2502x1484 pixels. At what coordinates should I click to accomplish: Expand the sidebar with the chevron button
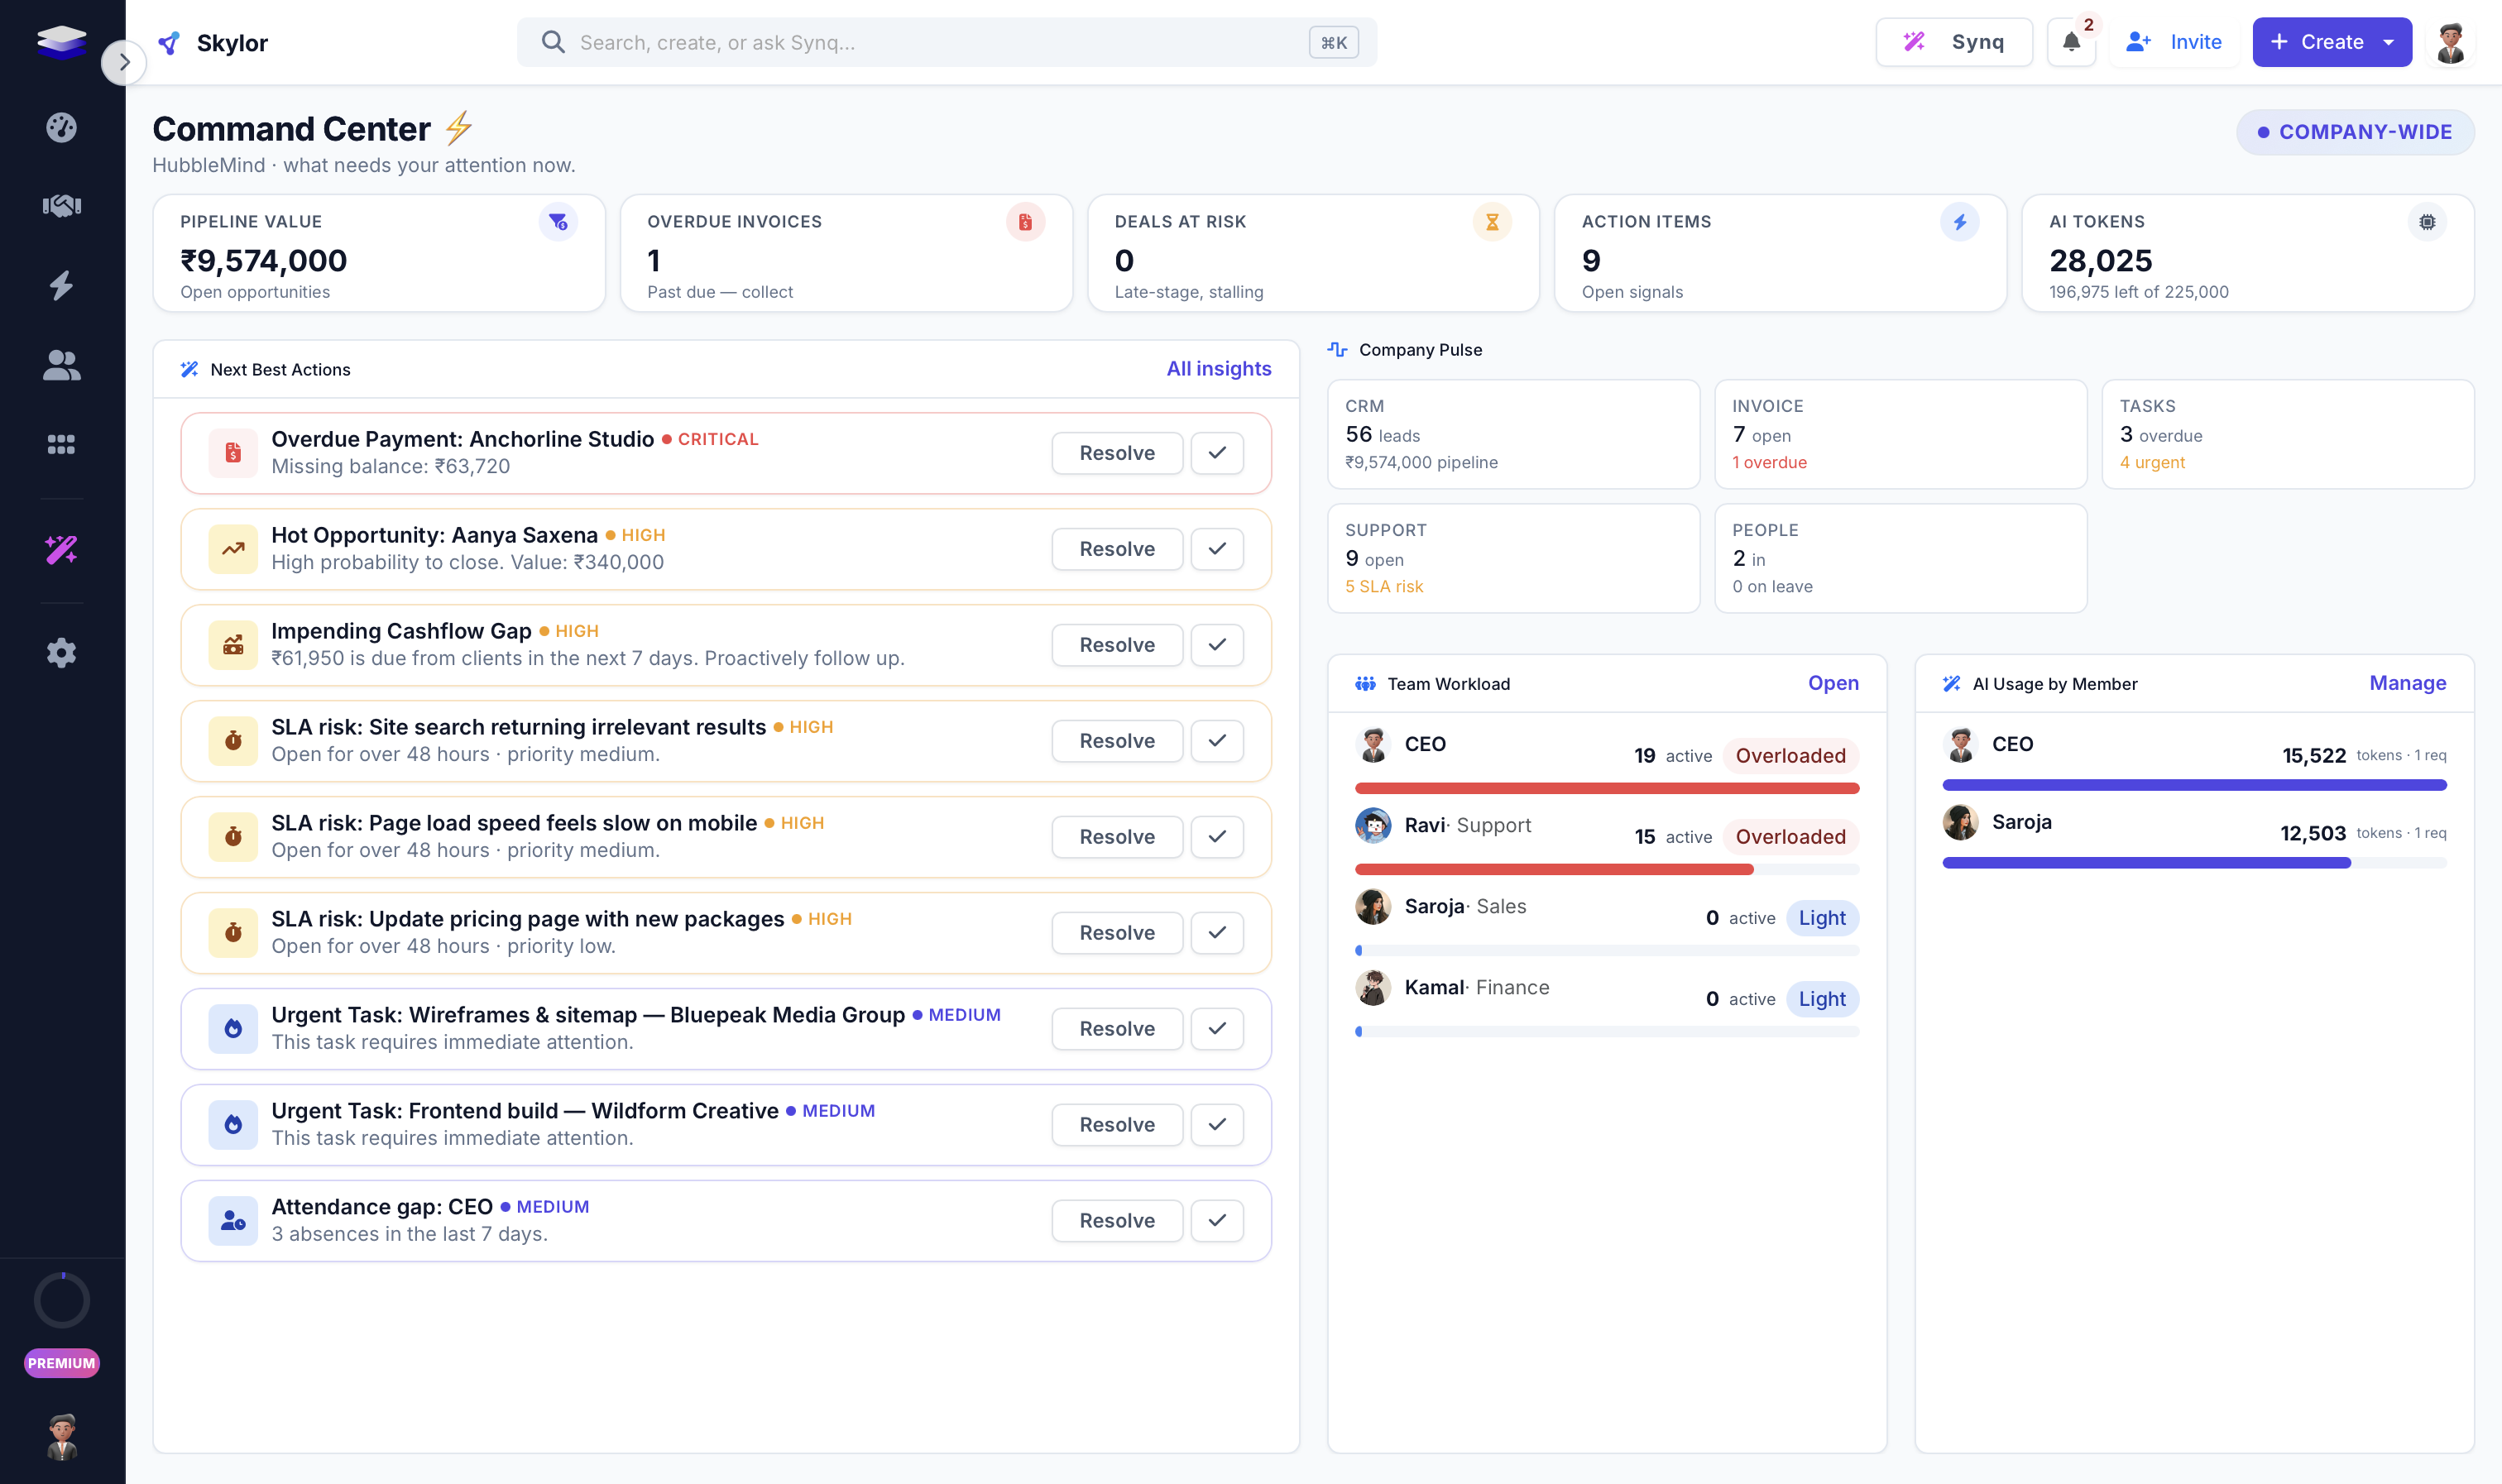click(124, 62)
